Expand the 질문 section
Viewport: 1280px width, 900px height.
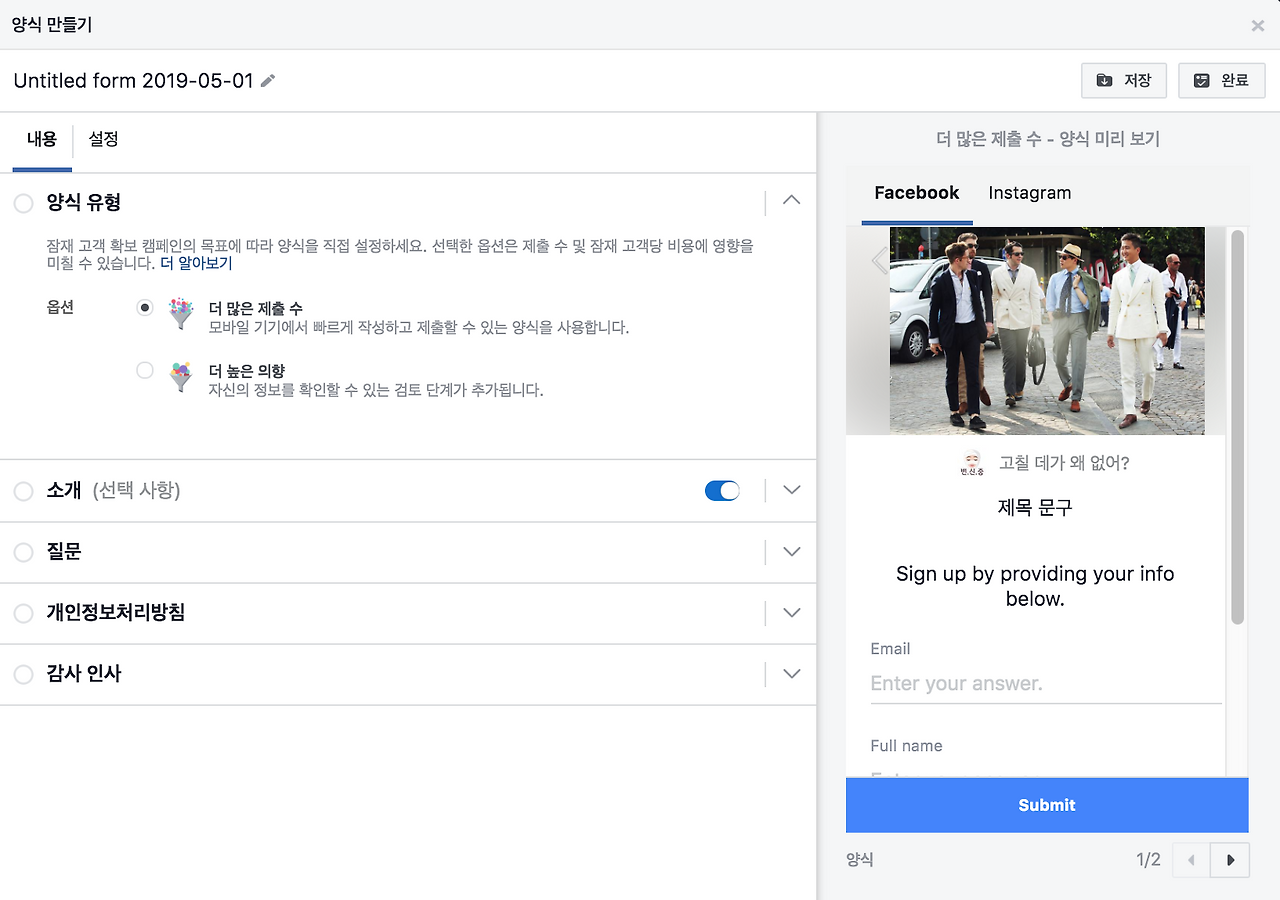(791, 551)
